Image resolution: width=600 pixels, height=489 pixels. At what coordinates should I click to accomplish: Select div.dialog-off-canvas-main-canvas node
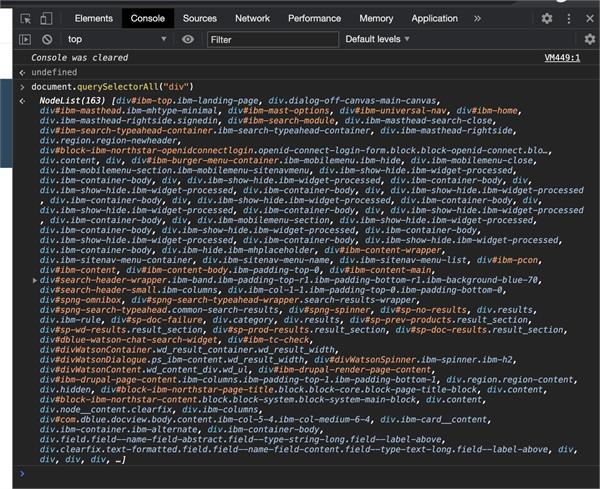(x=352, y=101)
